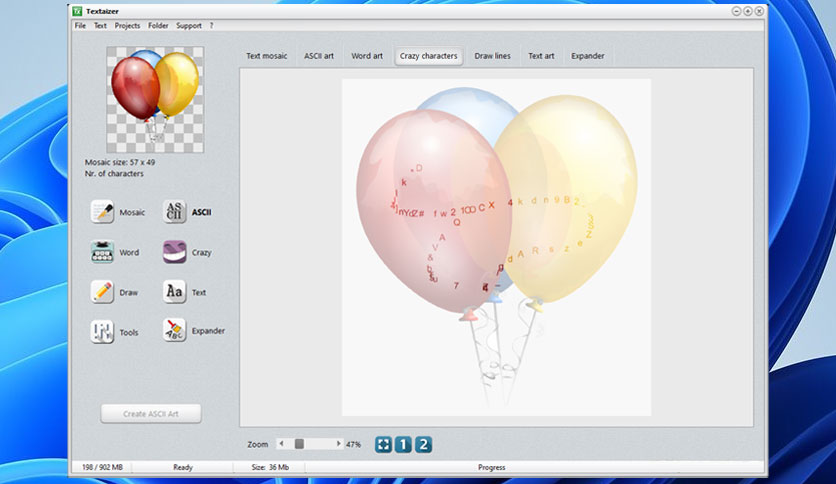
Task: Open the Tools sliders icon
Action: pos(102,331)
